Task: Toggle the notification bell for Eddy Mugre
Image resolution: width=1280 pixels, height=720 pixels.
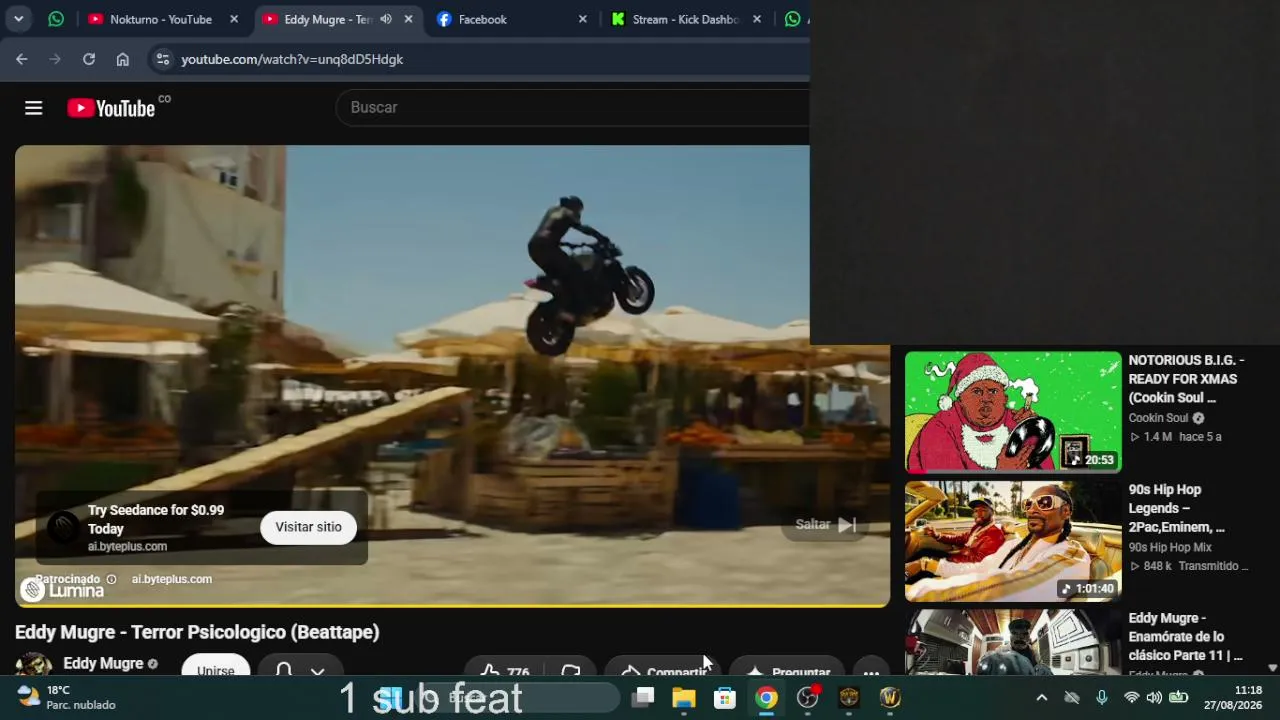Action: pos(284,668)
